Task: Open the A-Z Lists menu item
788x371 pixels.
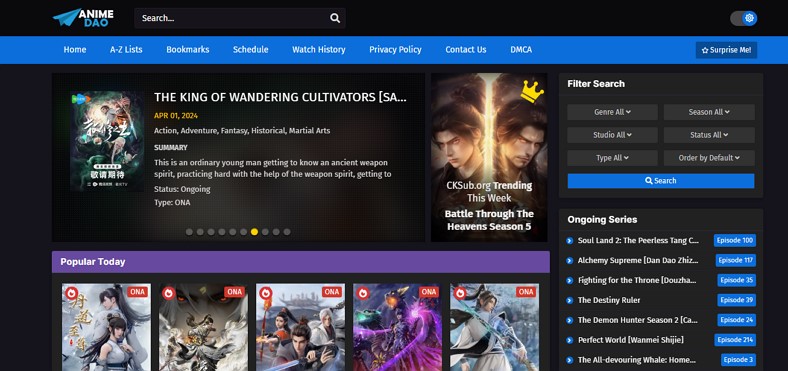Action: [x=126, y=50]
